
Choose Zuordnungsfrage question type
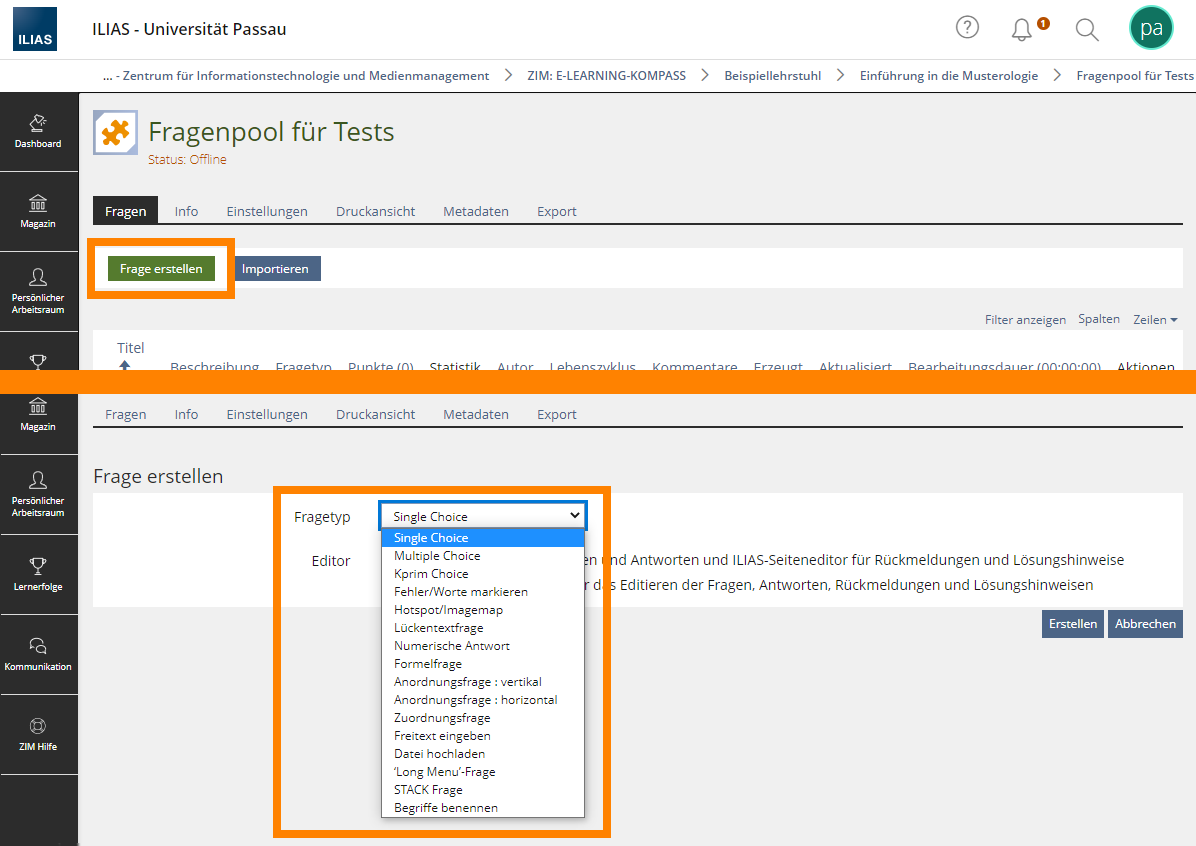point(483,718)
